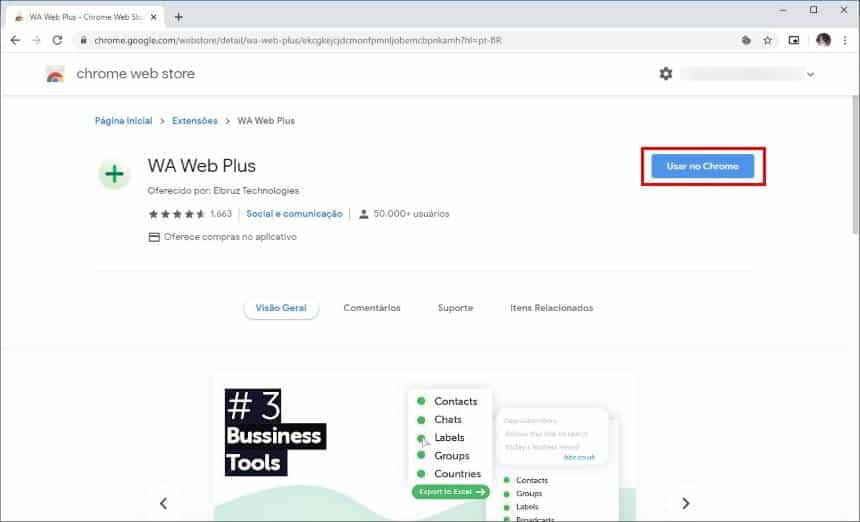Open the Itens Relacionados tab
This screenshot has height=522, width=860.
(x=552, y=308)
